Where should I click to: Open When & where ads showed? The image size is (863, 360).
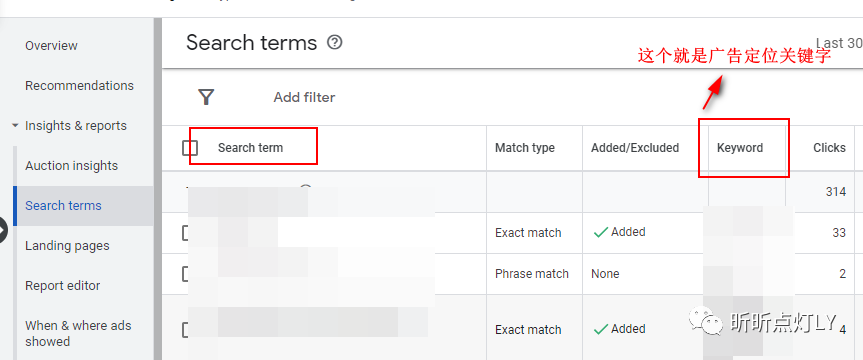(x=78, y=334)
